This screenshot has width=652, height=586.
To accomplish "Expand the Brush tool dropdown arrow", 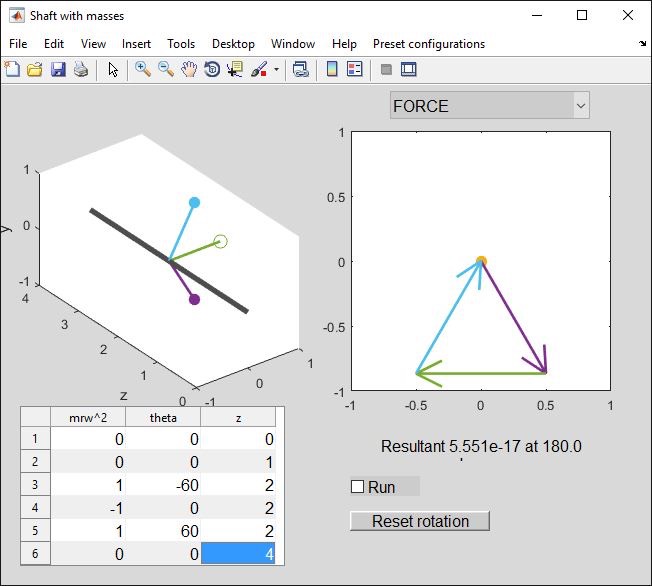I will point(276,70).
